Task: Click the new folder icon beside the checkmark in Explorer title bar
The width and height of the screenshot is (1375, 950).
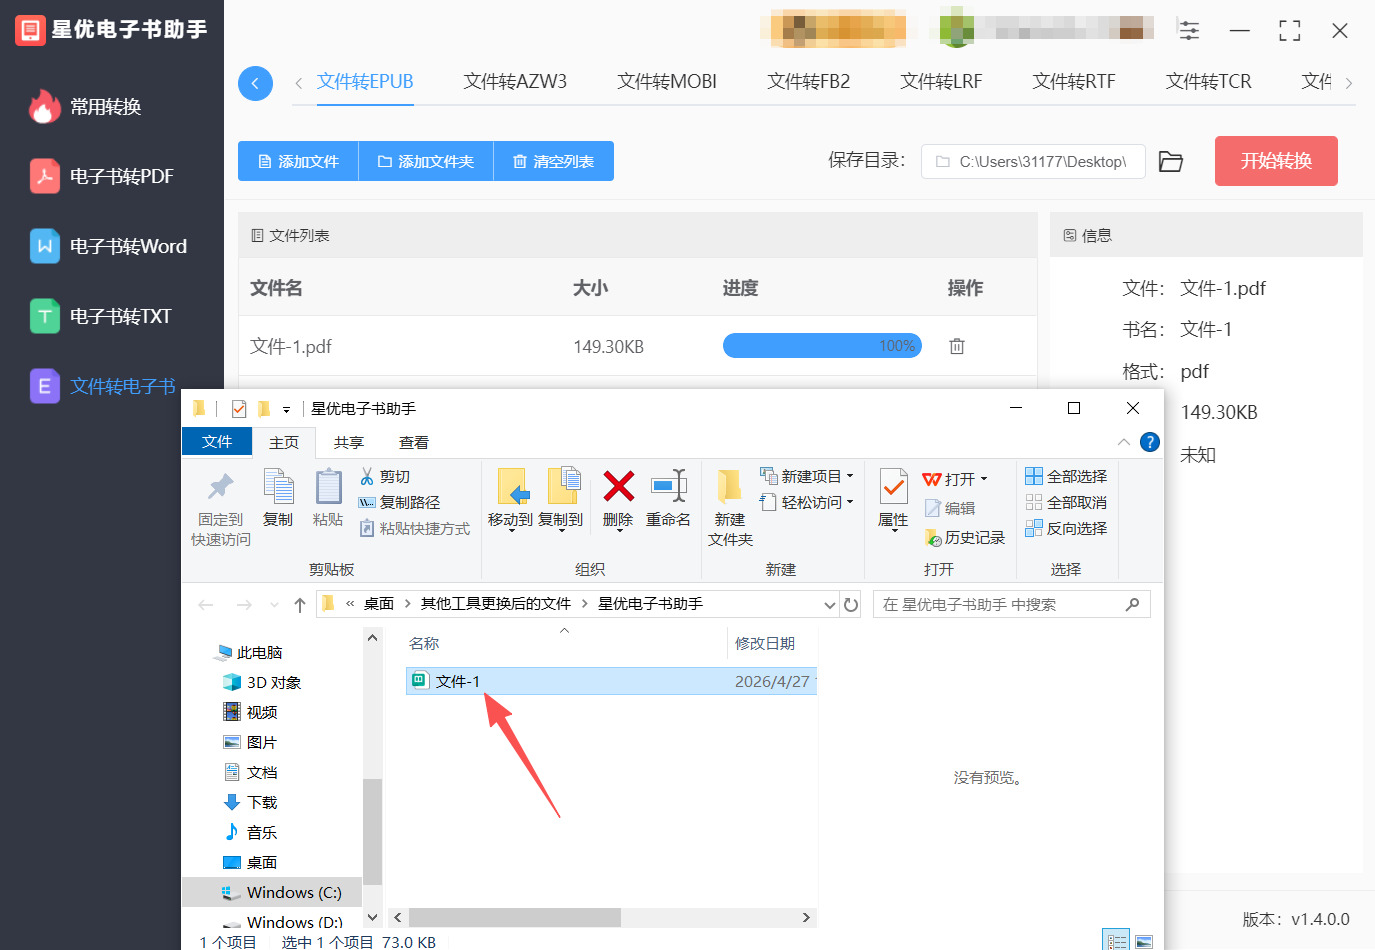Action: (x=264, y=409)
